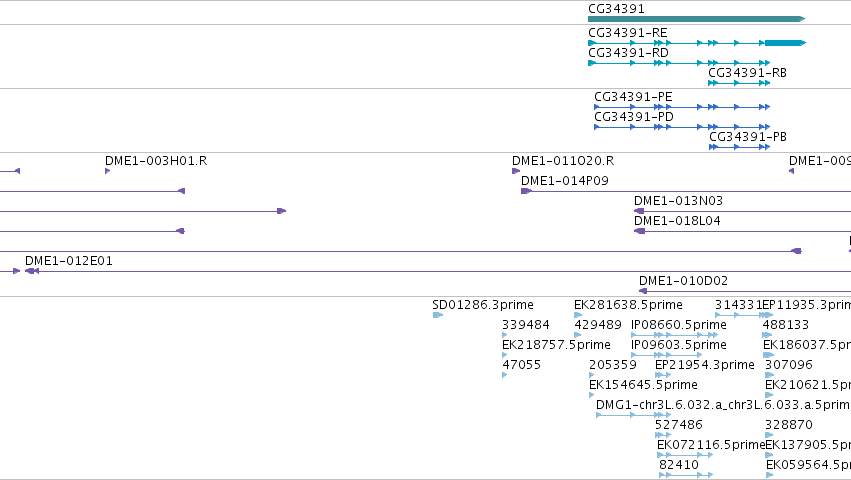Click EST 488133 label

pyautogui.click(x=785, y=325)
